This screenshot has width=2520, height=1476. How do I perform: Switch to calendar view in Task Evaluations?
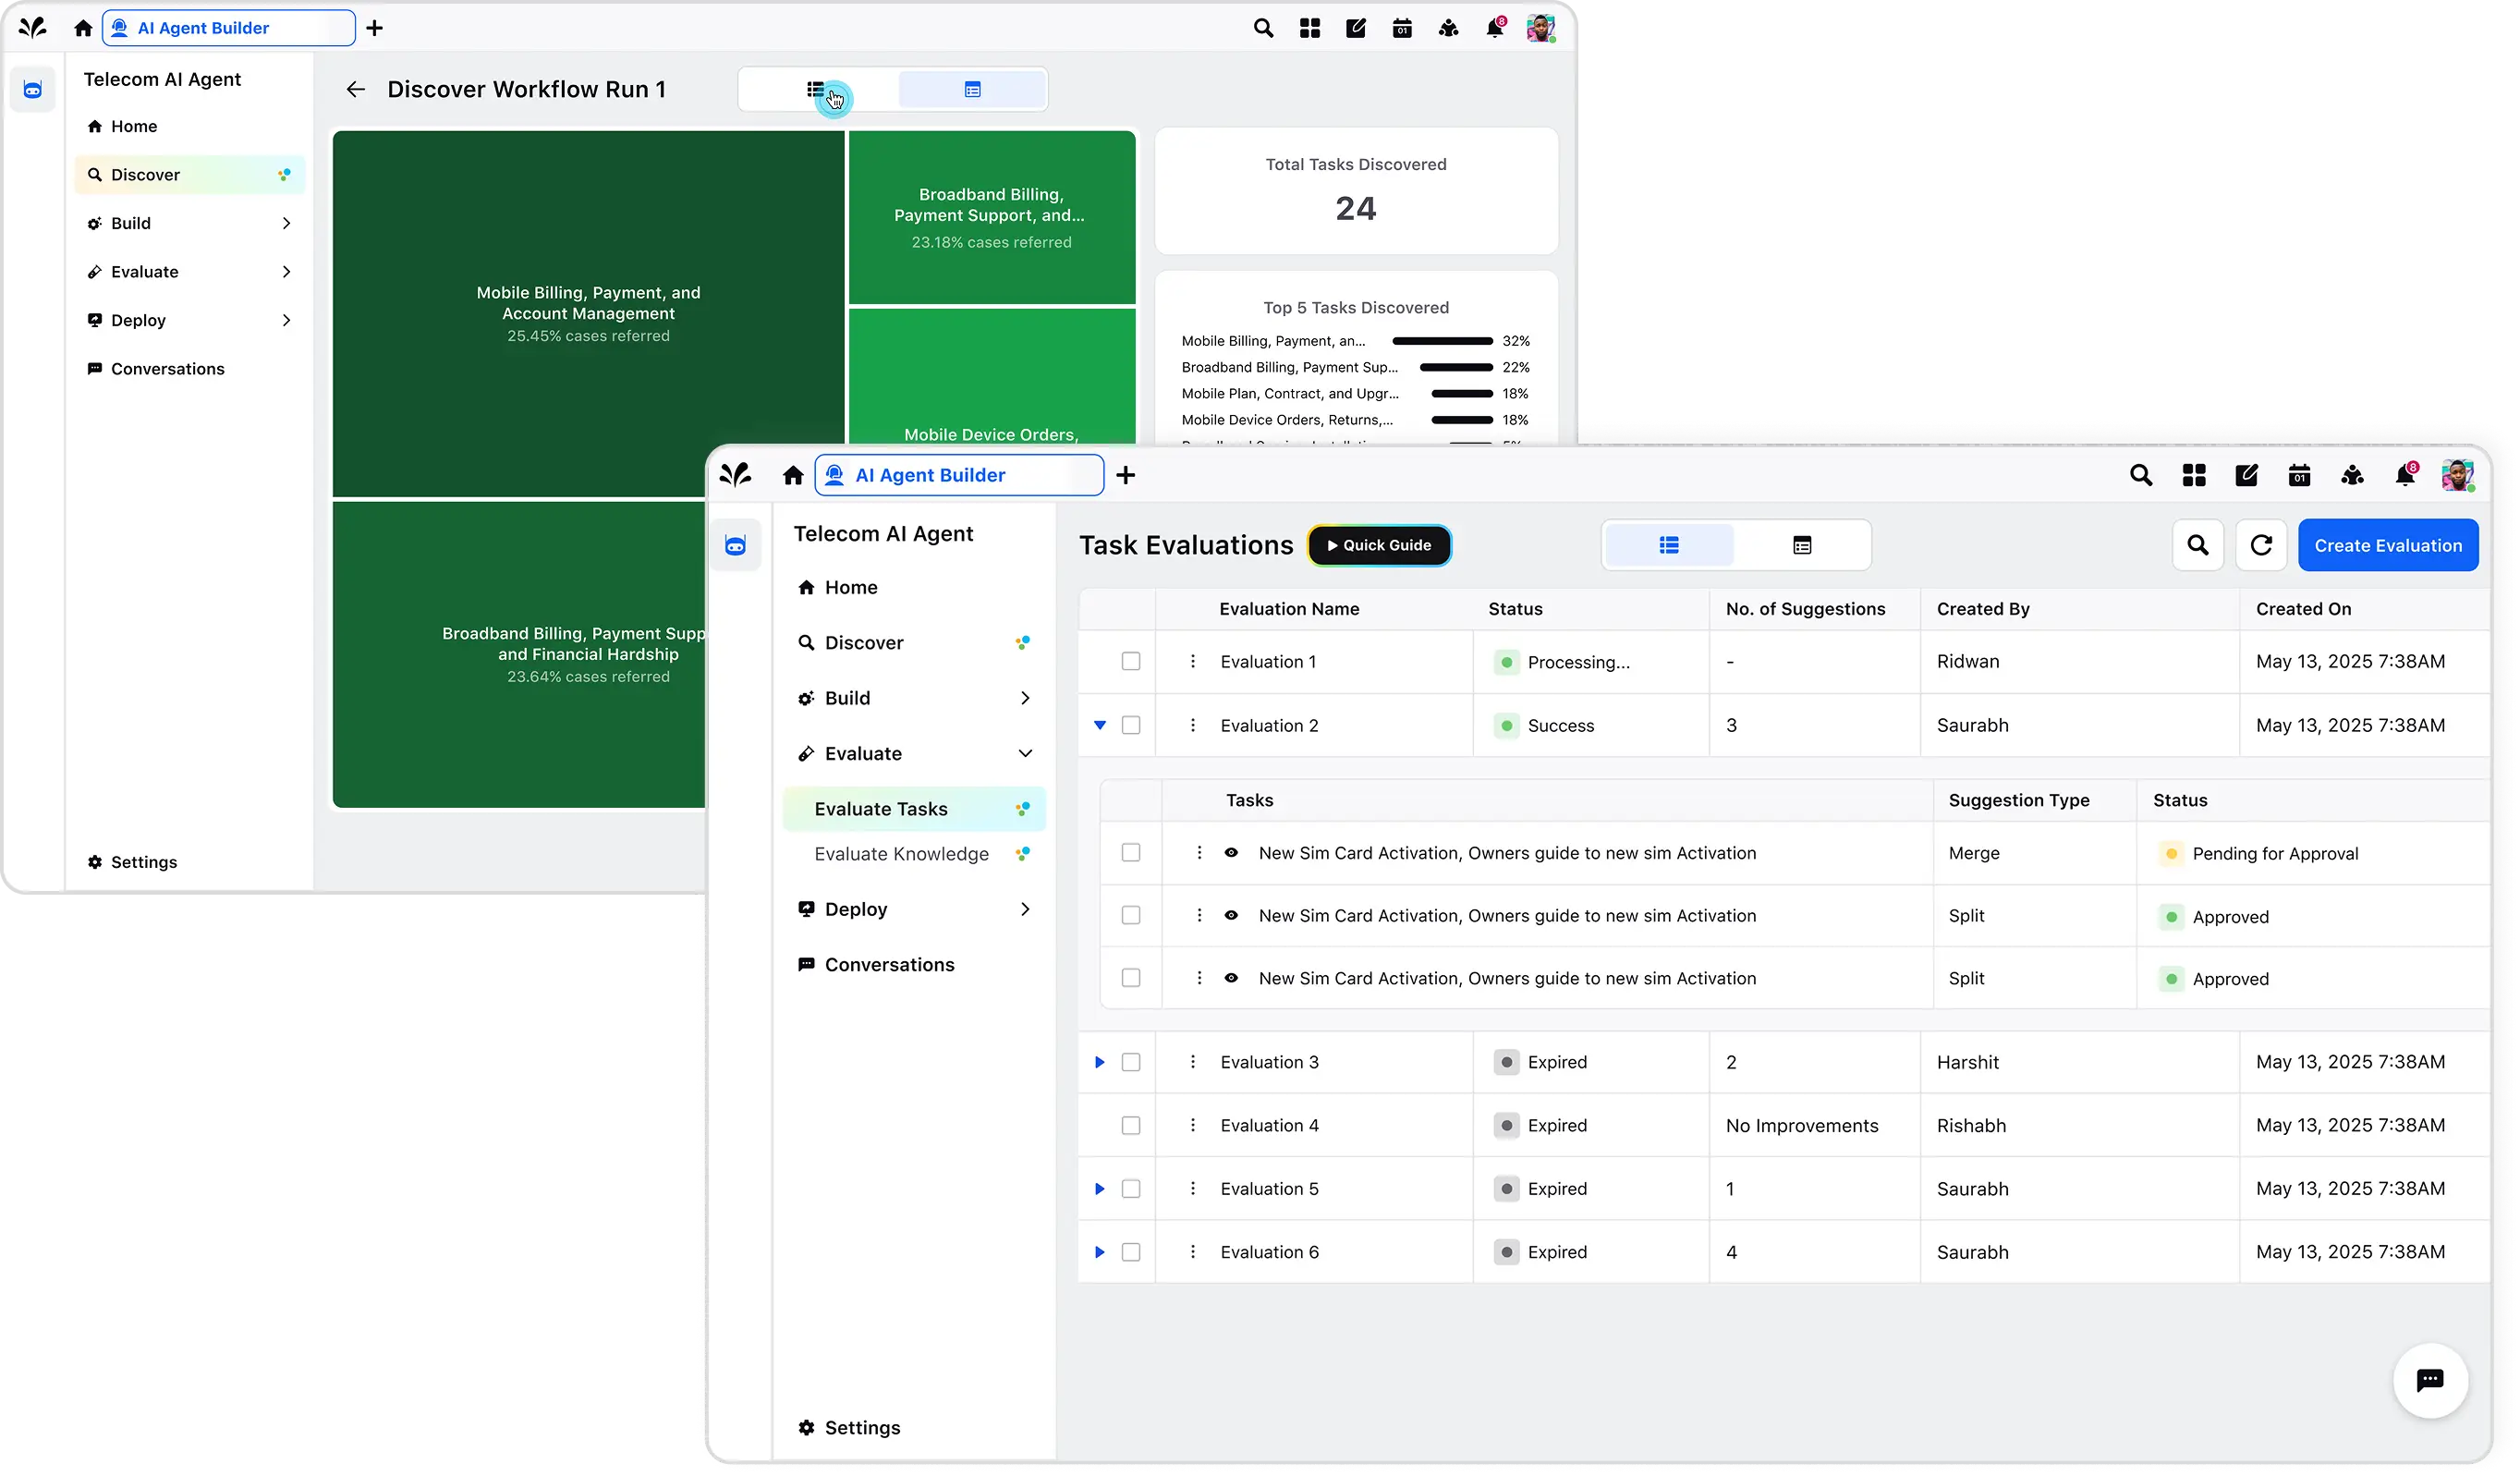(x=1801, y=545)
